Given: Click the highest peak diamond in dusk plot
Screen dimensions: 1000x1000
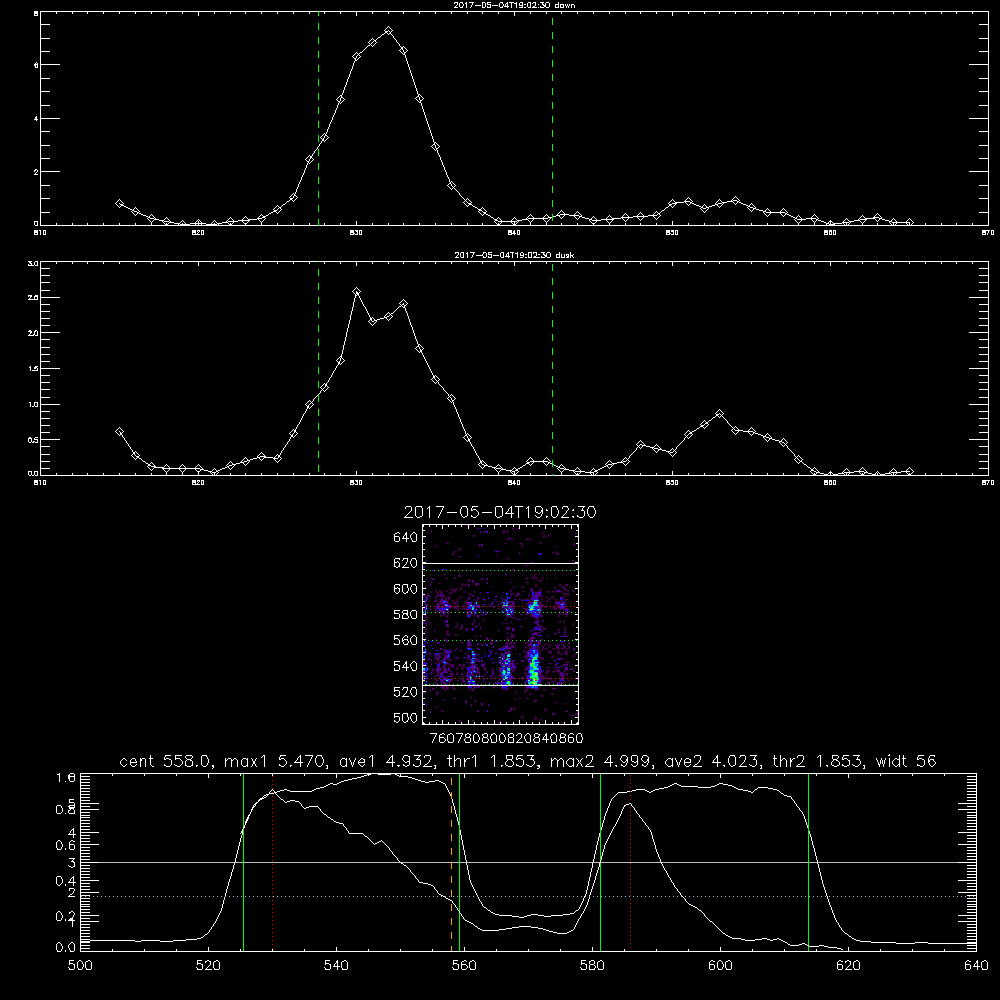Looking at the screenshot, I should click(357, 292).
